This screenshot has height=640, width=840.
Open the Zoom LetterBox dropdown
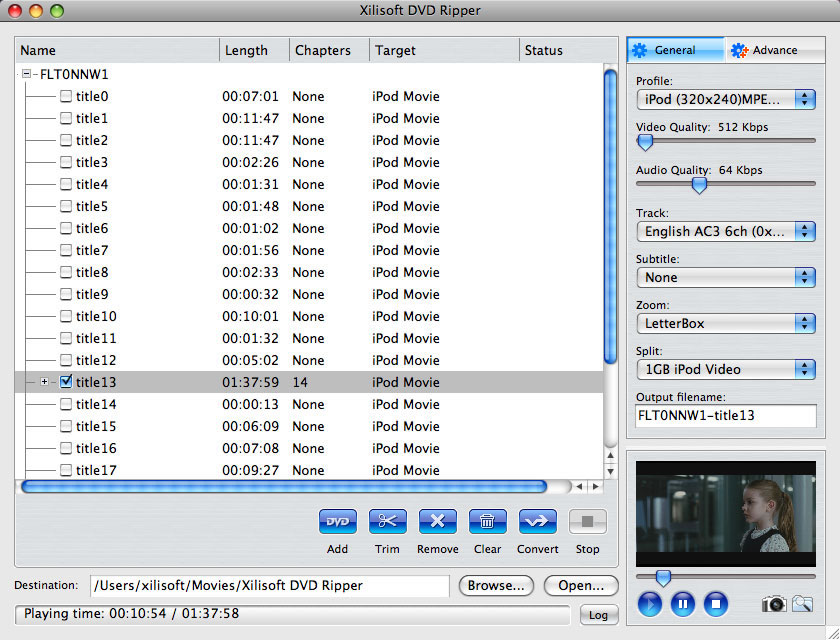coord(726,323)
